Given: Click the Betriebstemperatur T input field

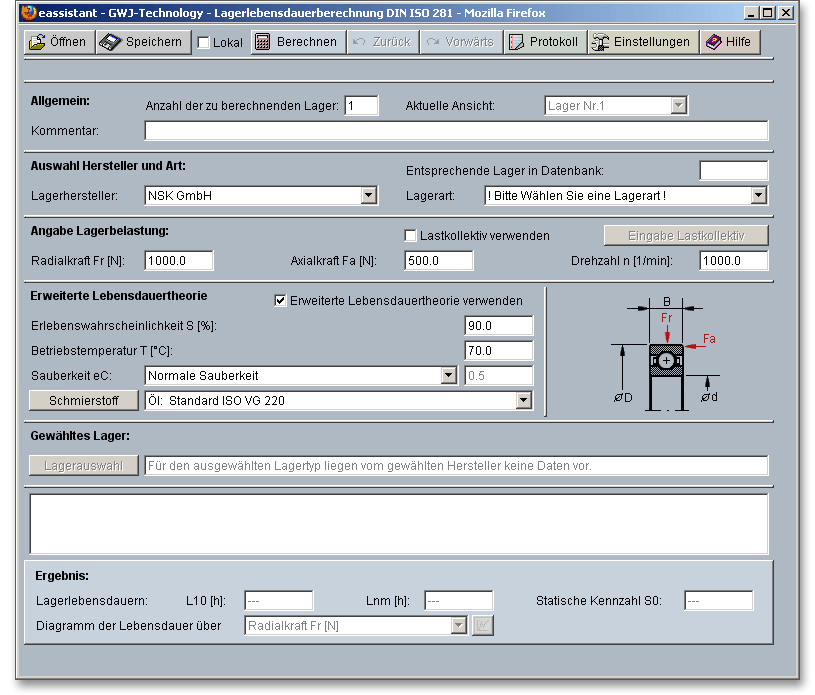Looking at the screenshot, I should pyautogui.click(x=499, y=351).
